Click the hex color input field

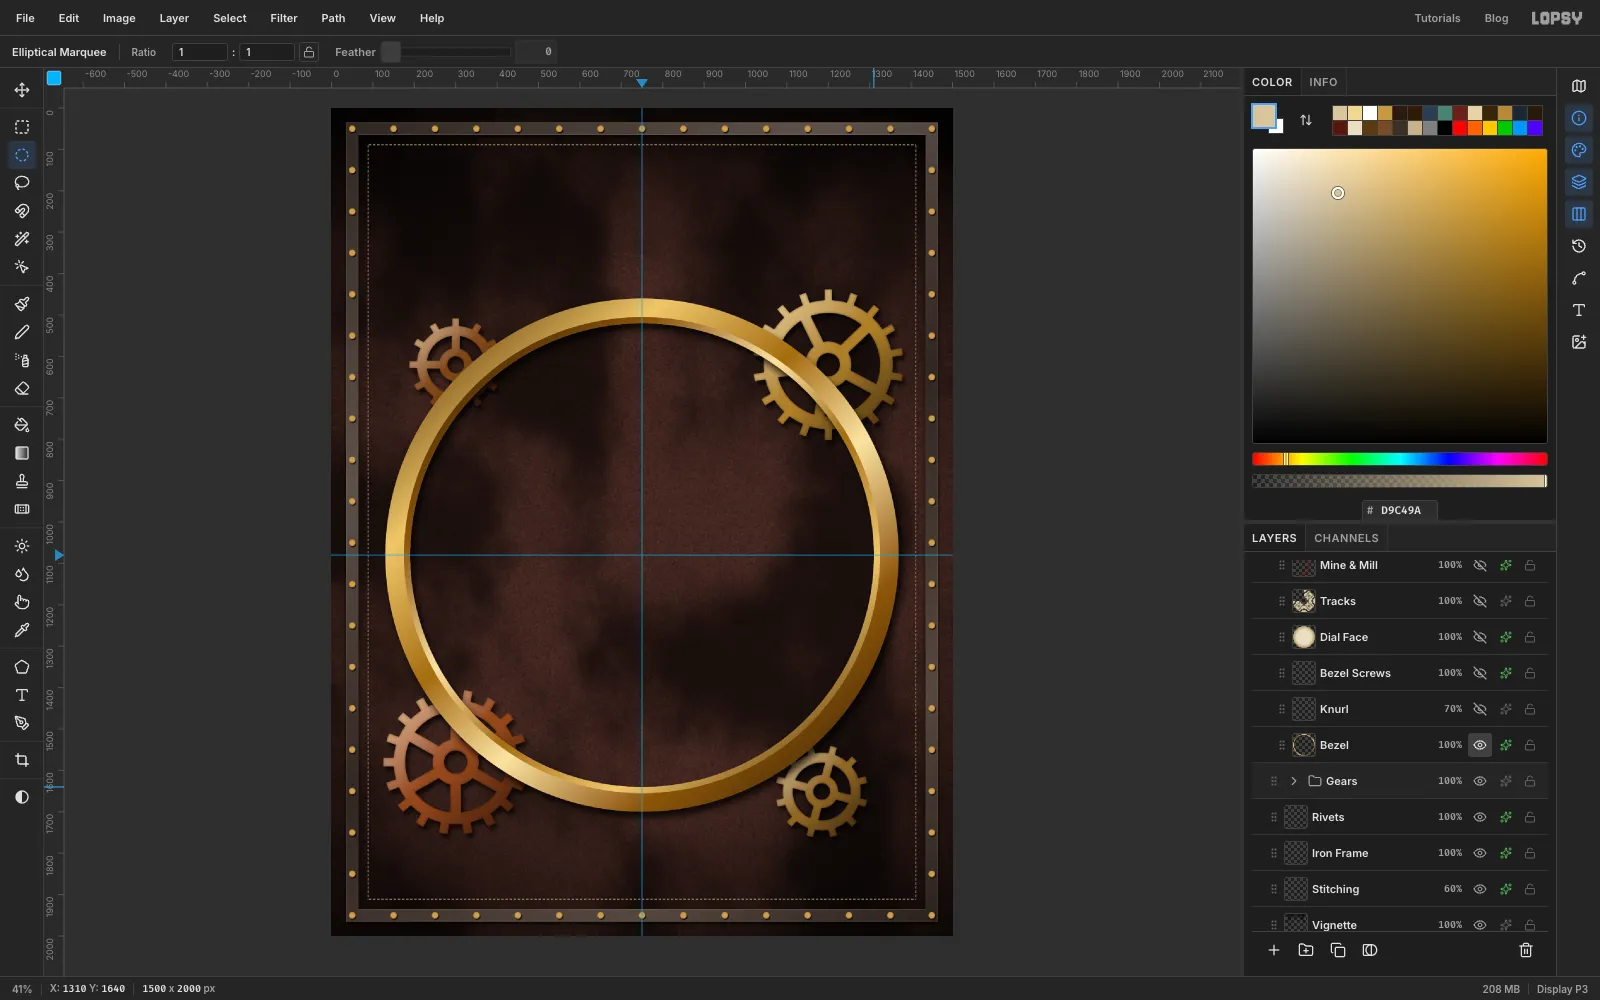(x=1400, y=510)
